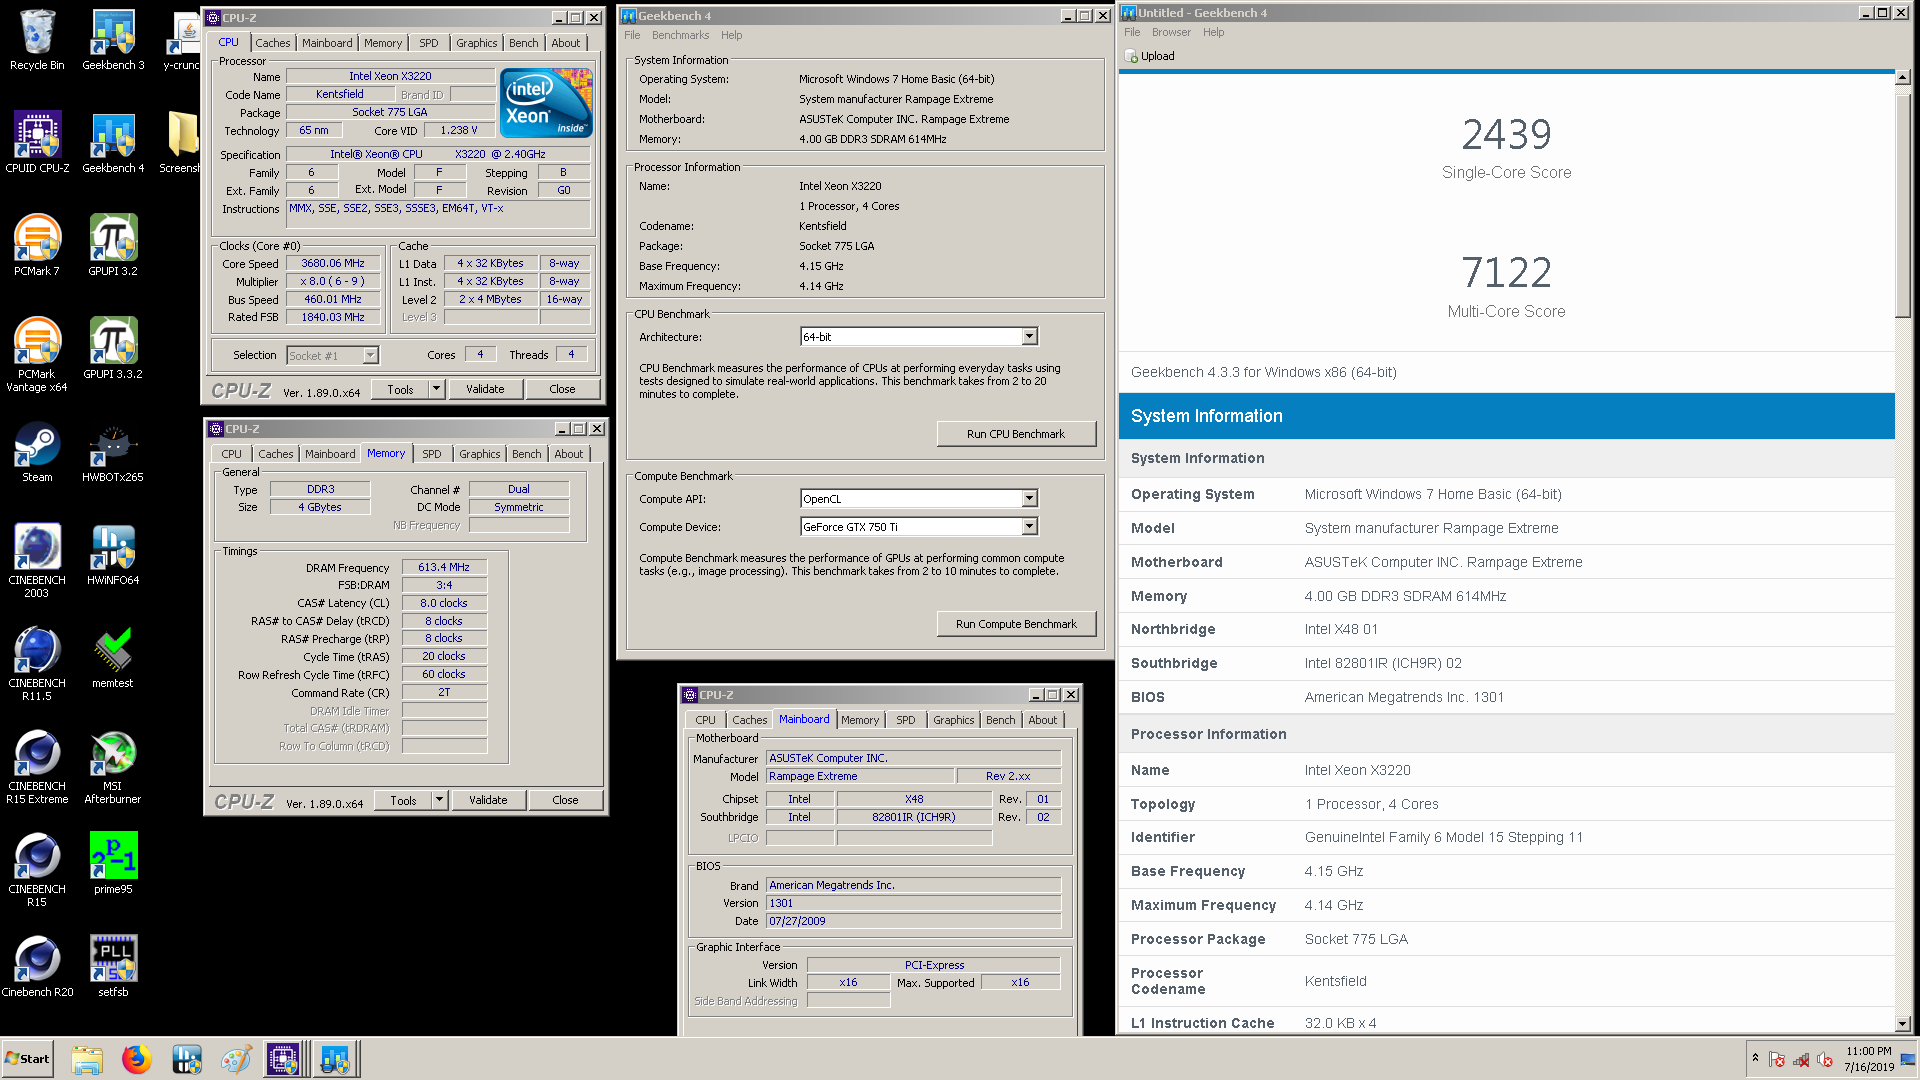This screenshot has height=1080, width=1920.
Task: Open the PCMark Vantage x64 desktop shortcut
Action: coord(37,355)
